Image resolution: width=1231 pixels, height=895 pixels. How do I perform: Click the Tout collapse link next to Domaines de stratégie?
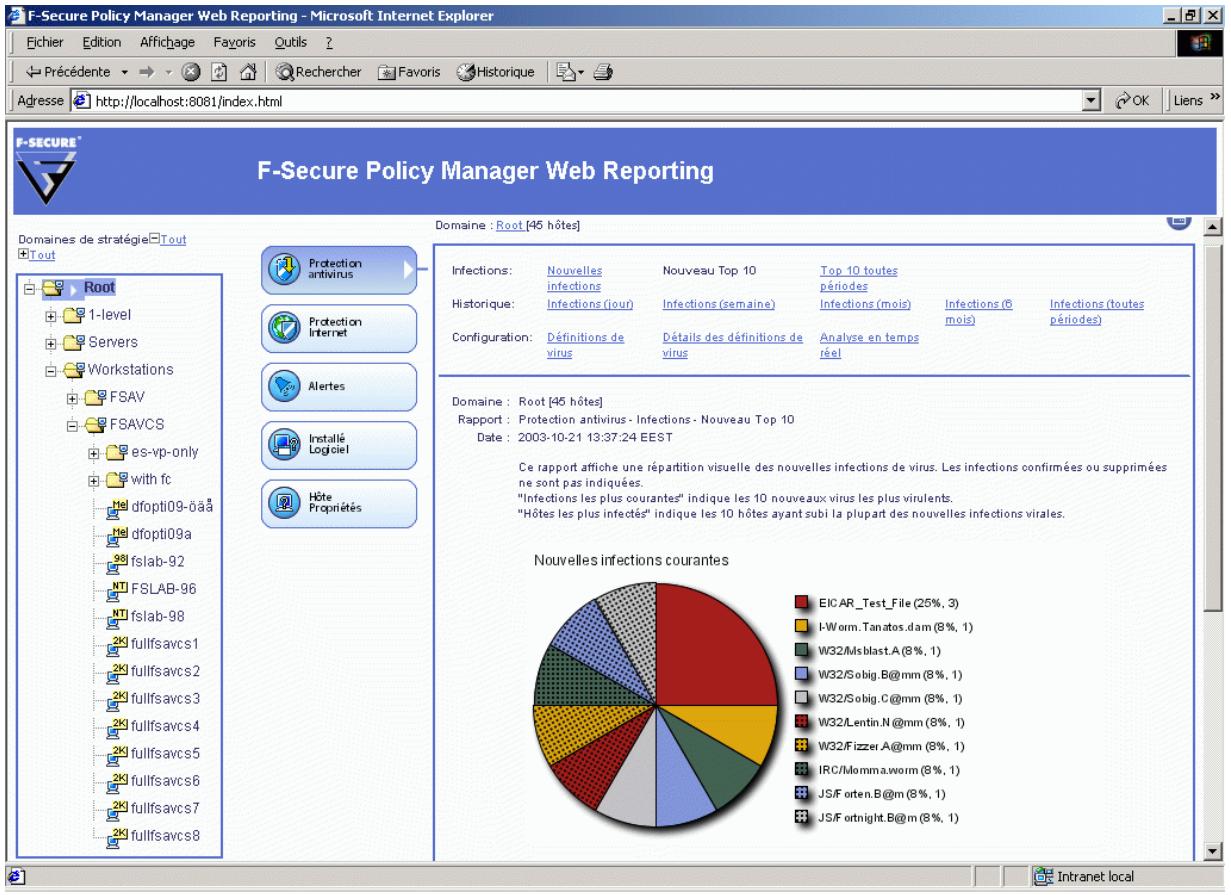click(172, 239)
